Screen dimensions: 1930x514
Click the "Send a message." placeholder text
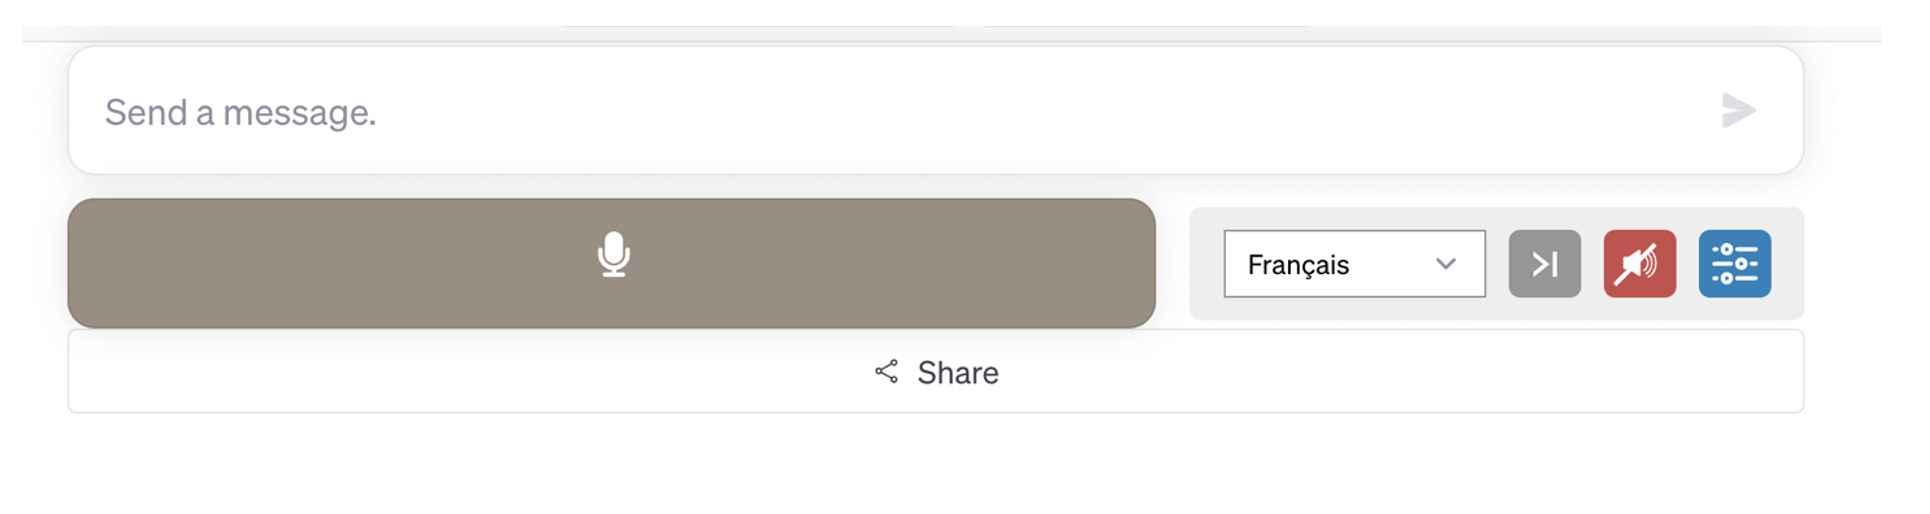241,113
